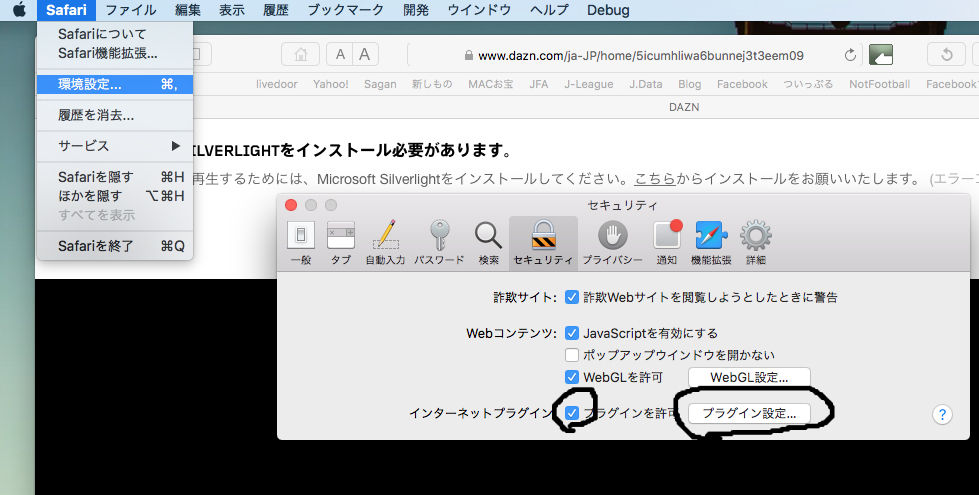Open the WebGL設定 settings button
The image size is (979, 495).
749,377
